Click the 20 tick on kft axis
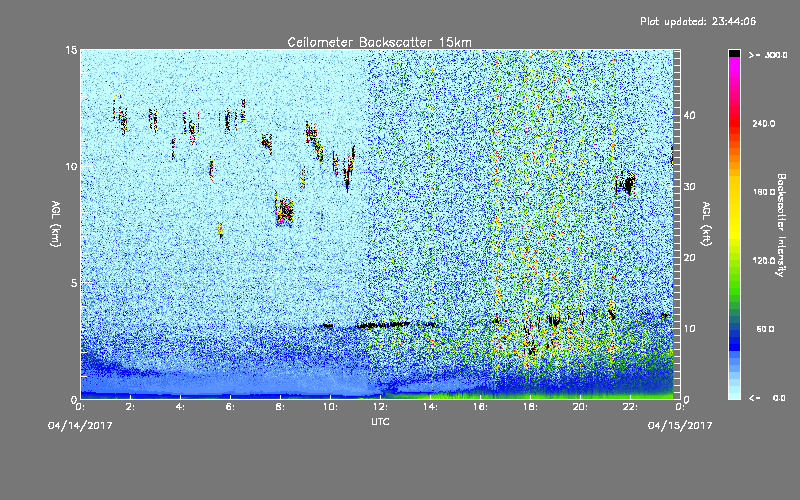This screenshot has height=500, width=800. (689, 258)
